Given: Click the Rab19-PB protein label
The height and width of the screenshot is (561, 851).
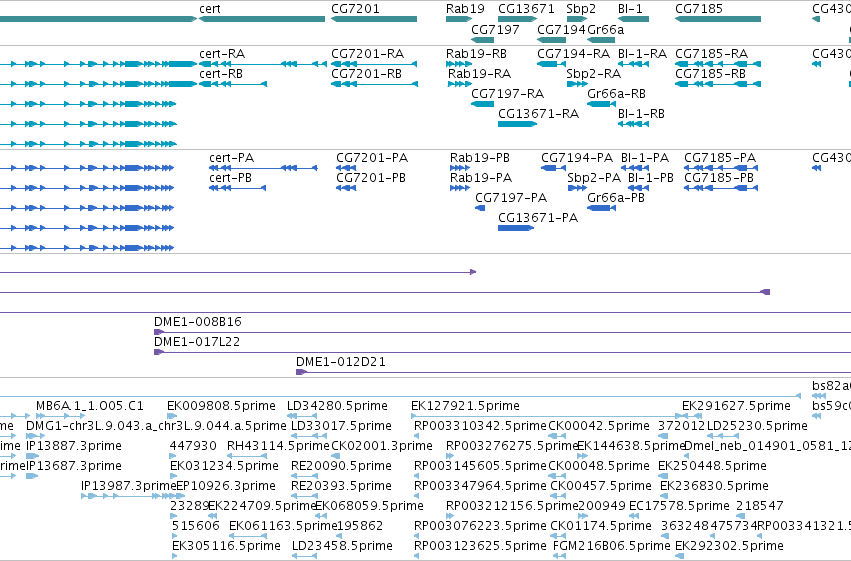Looking at the screenshot, I should [x=480, y=158].
